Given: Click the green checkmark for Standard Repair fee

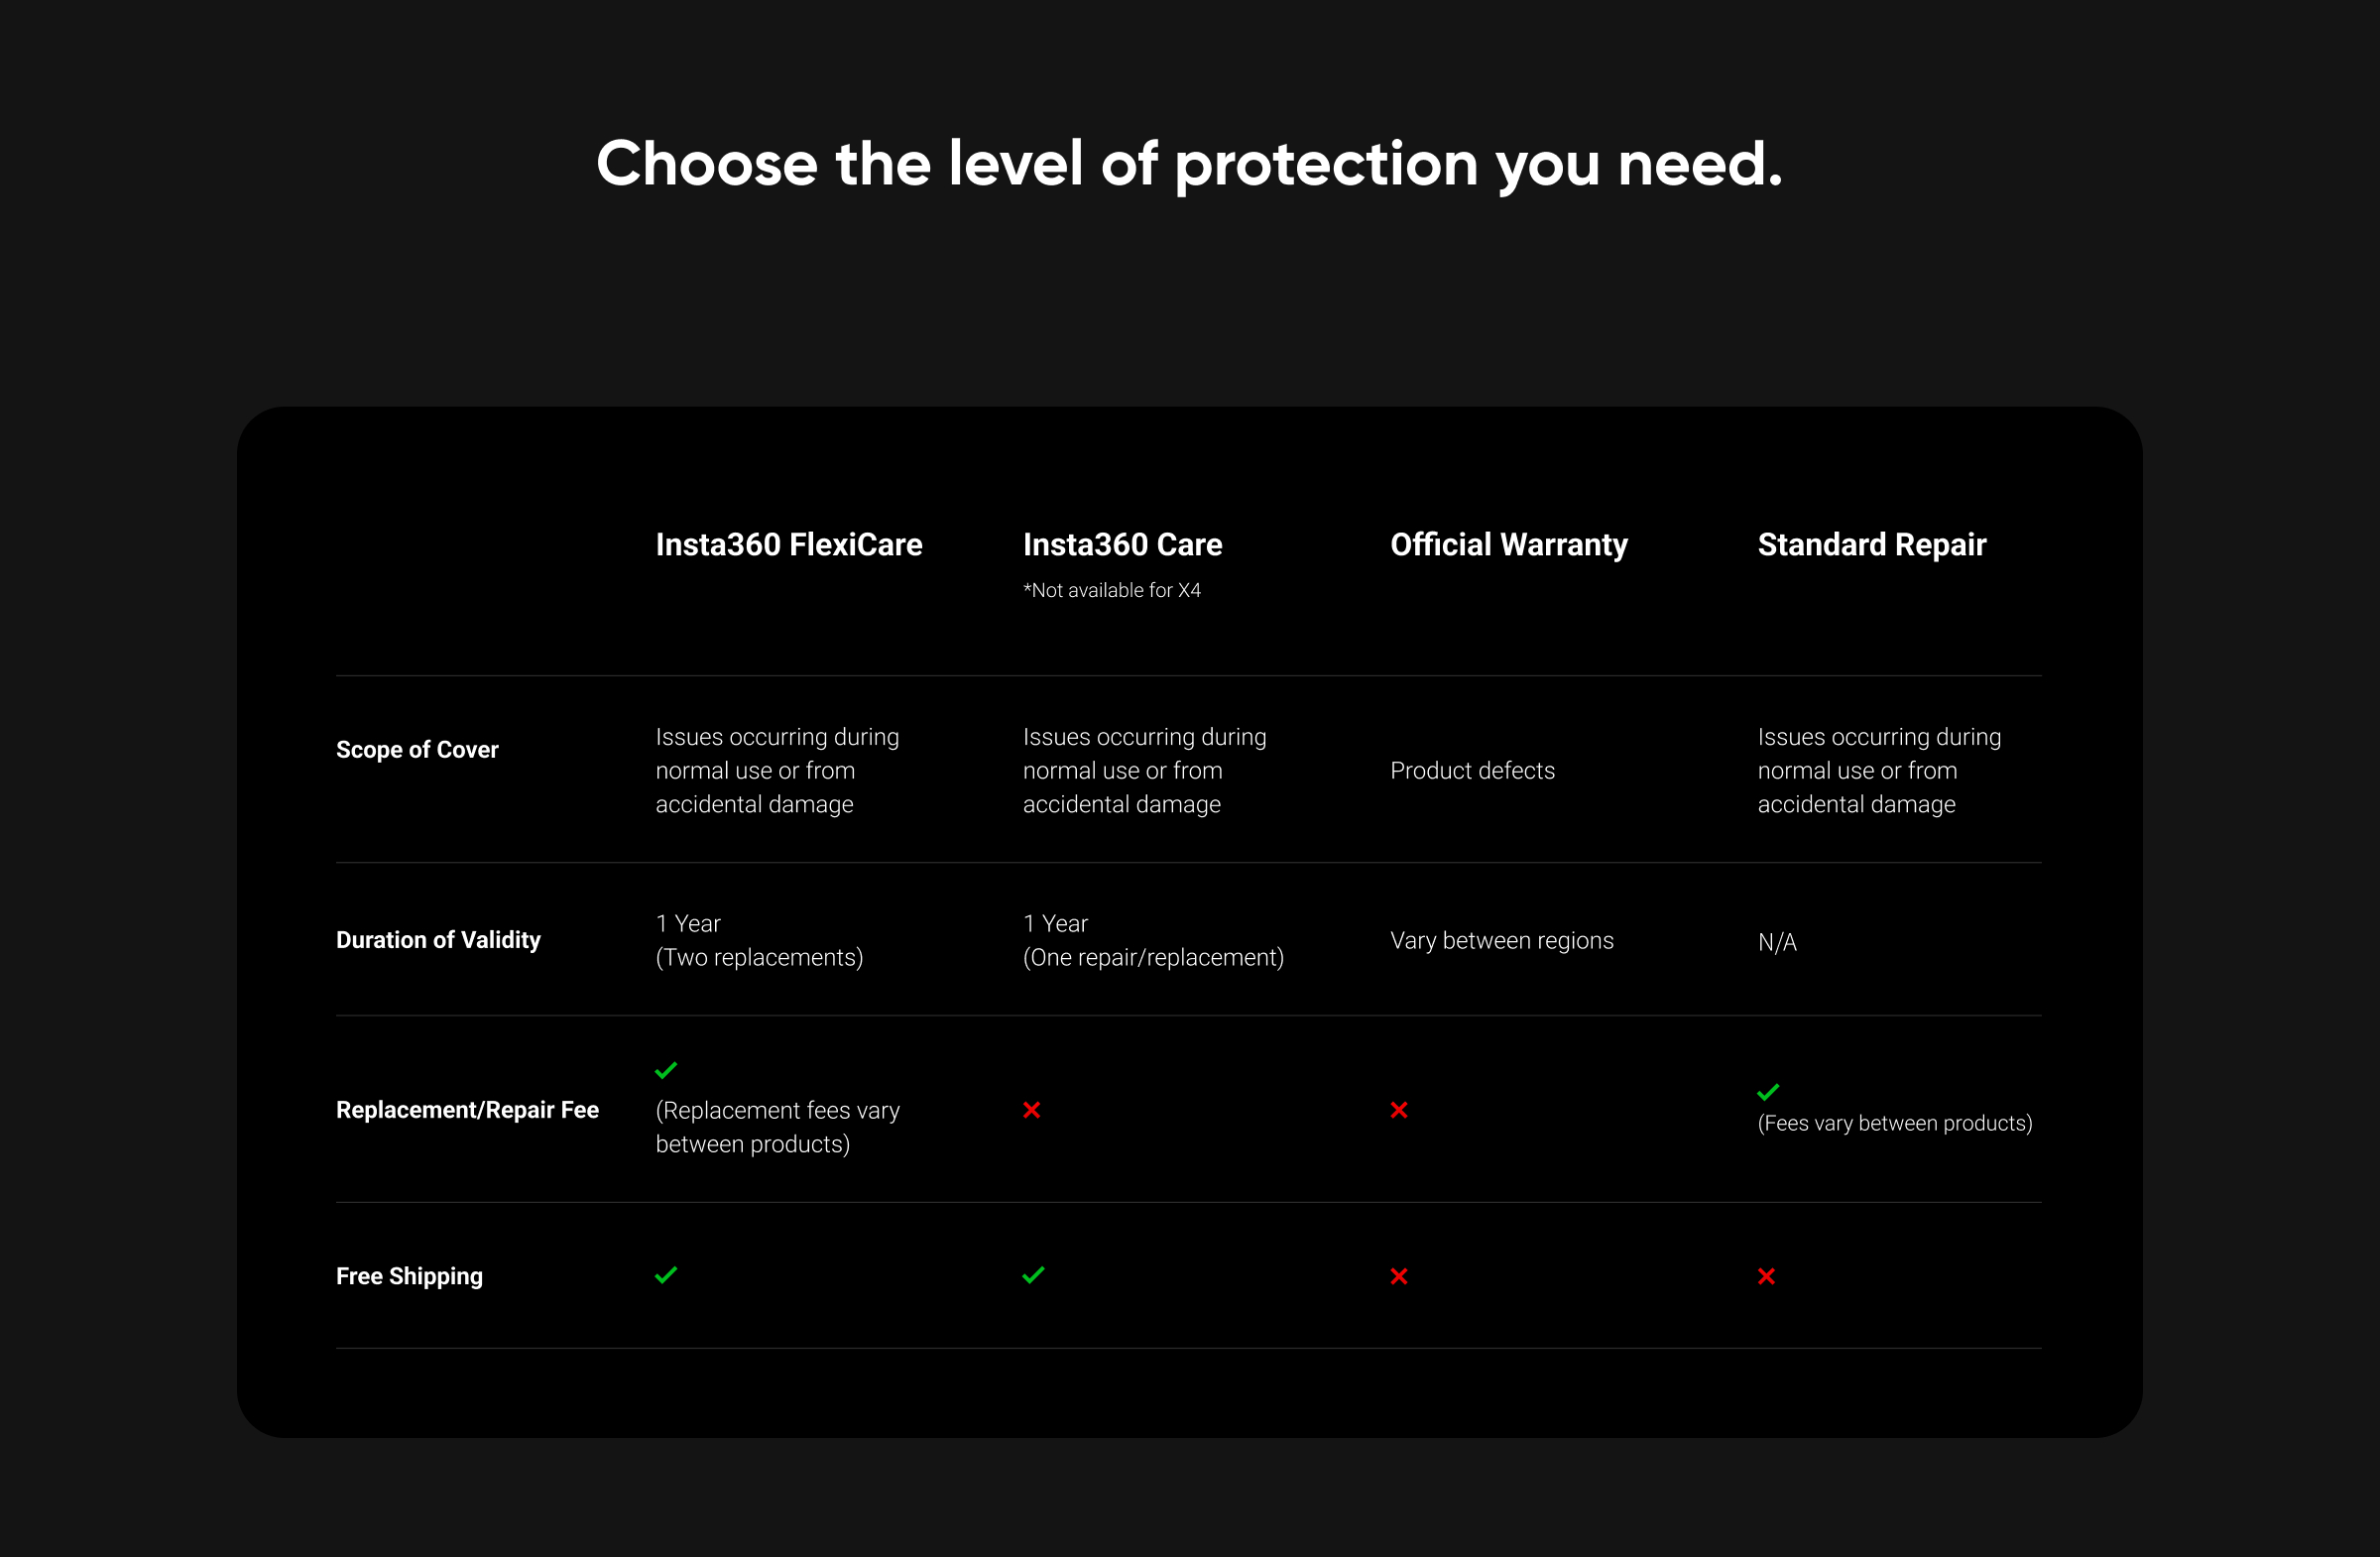Looking at the screenshot, I should (x=1768, y=1091).
